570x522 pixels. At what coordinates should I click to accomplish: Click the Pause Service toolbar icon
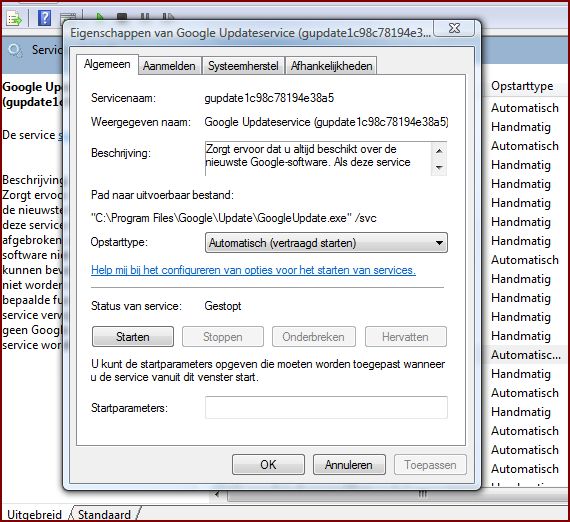tap(145, 17)
